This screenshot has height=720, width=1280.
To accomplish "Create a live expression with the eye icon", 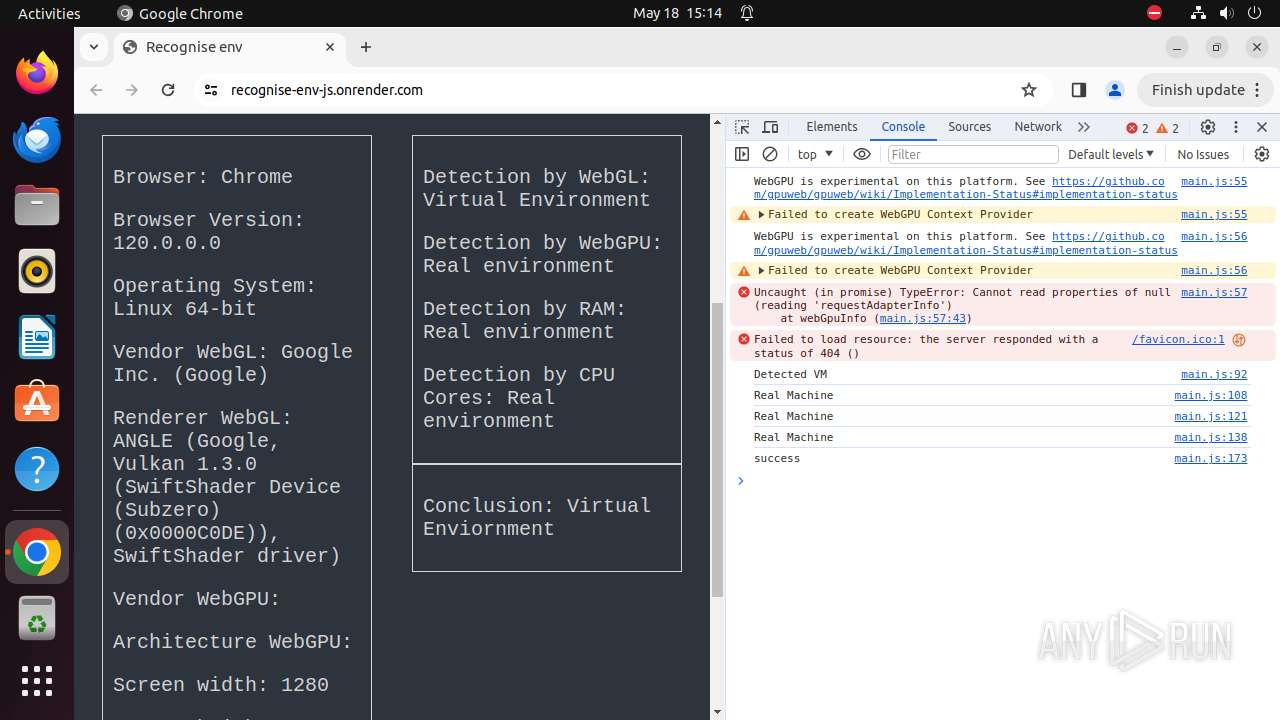I will (862, 154).
